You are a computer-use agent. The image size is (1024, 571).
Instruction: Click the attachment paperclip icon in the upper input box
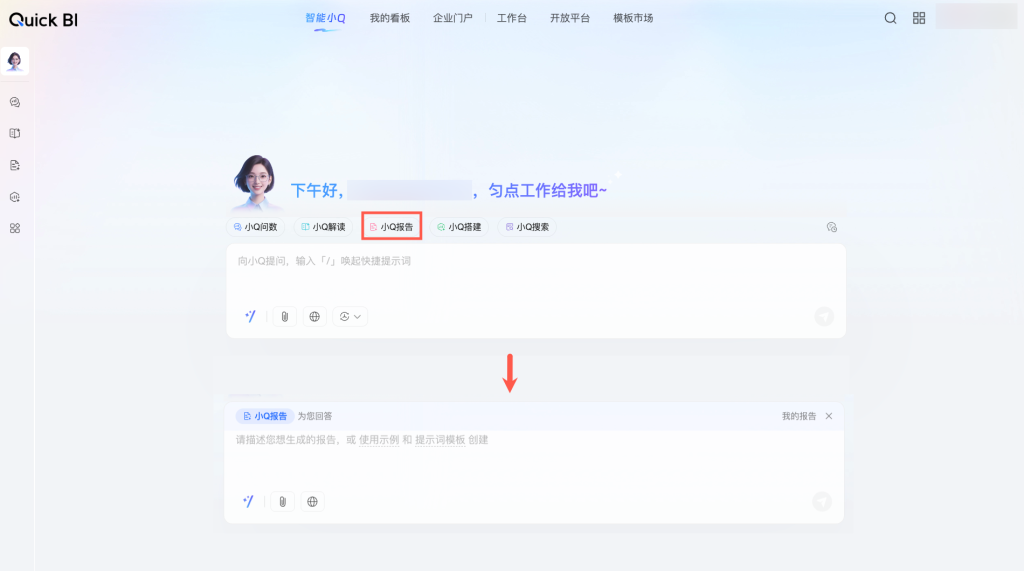tap(285, 316)
